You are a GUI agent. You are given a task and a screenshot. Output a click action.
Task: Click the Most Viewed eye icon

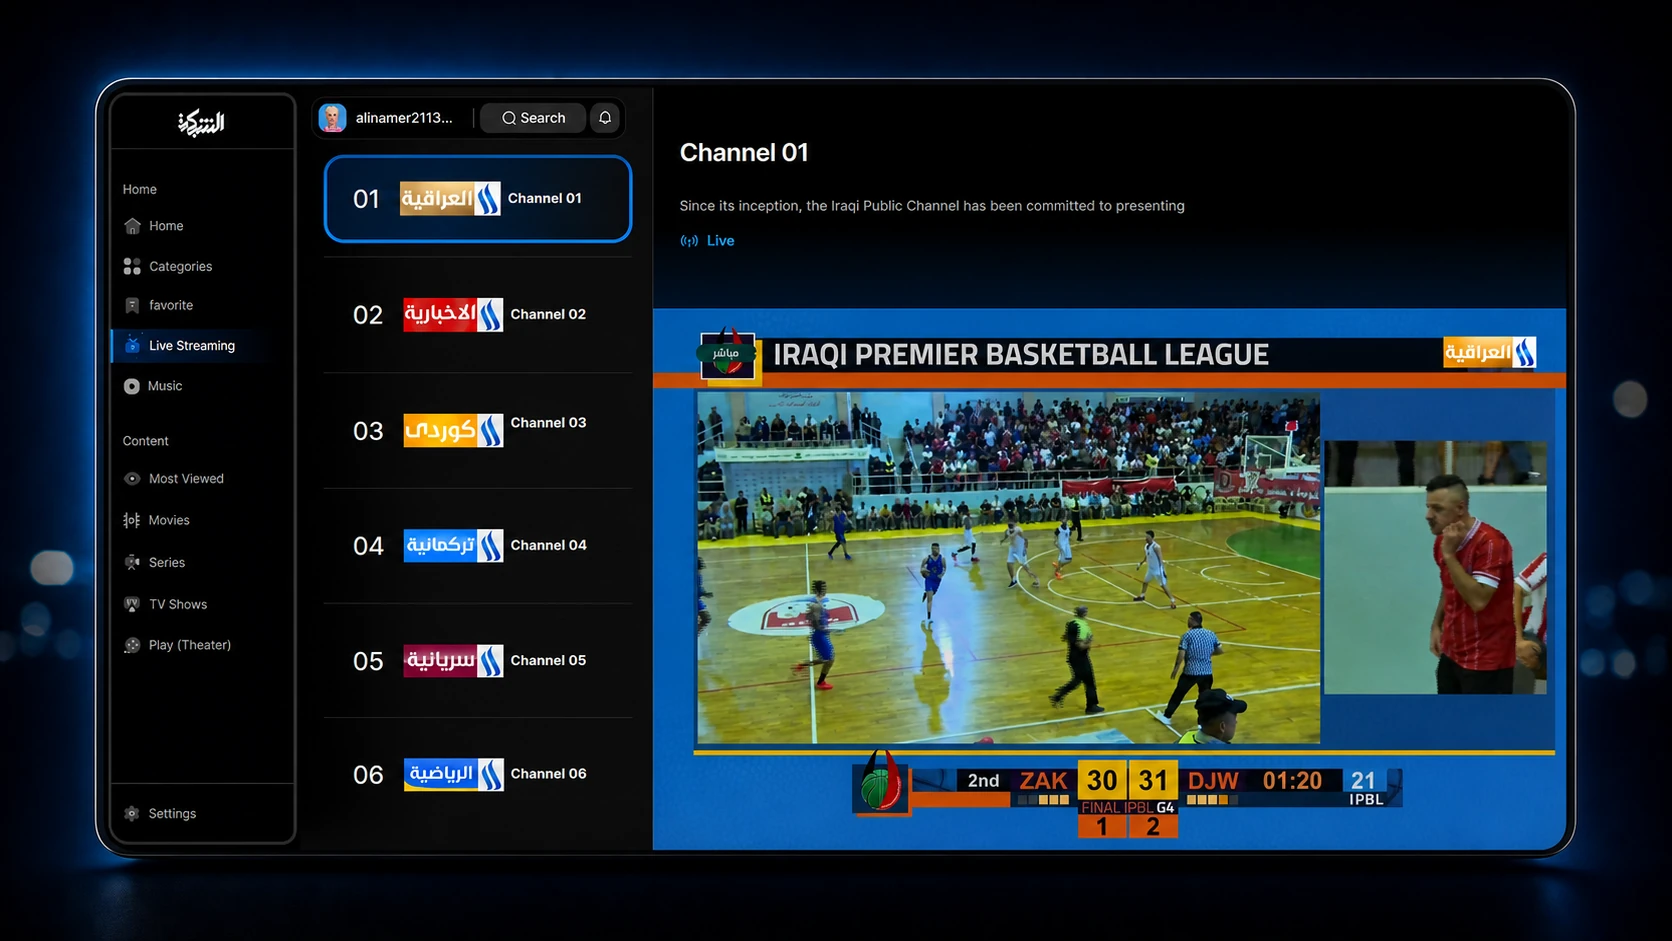click(132, 479)
